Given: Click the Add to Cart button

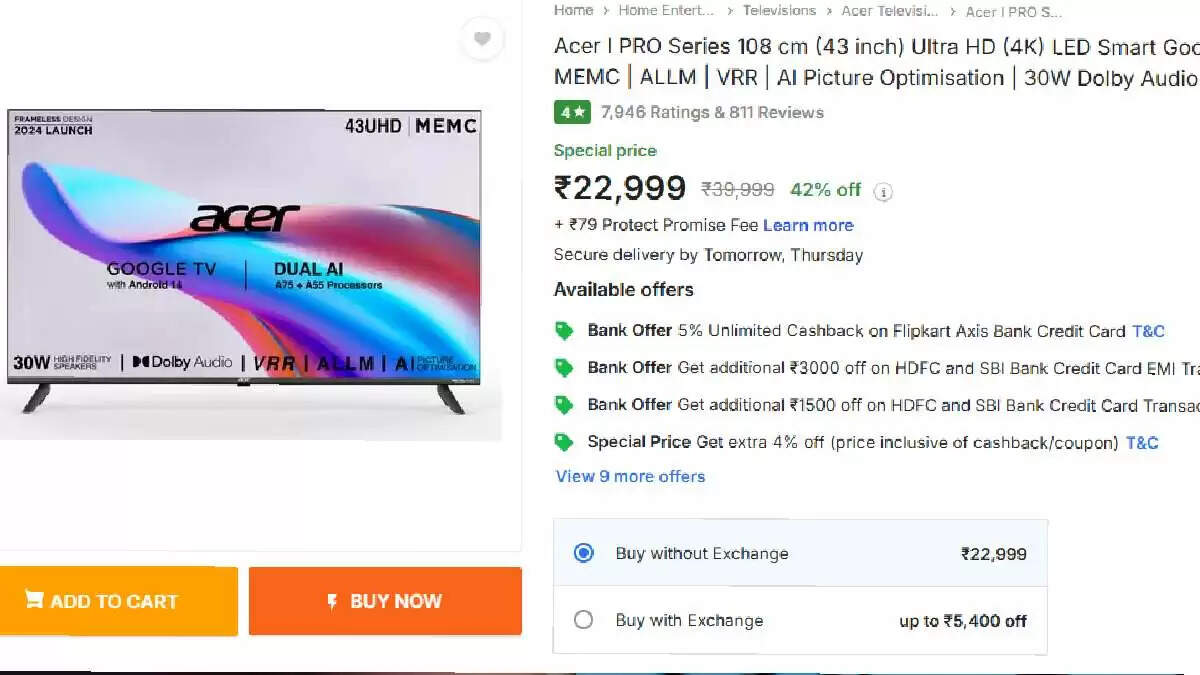Looking at the screenshot, I should coord(119,601).
